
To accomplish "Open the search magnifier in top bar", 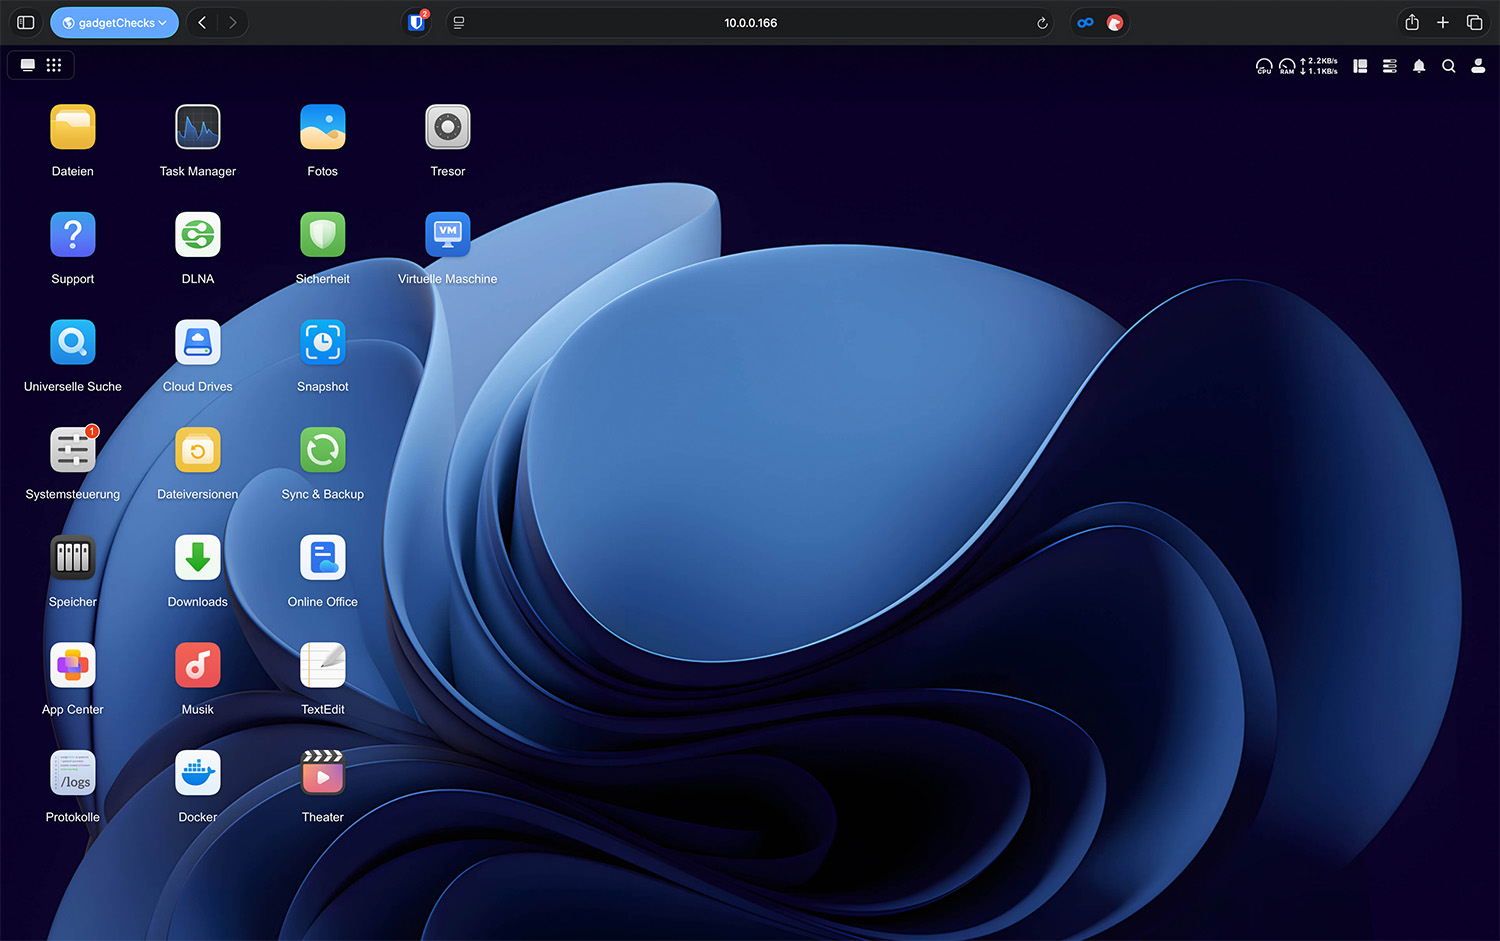I will (x=1448, y=66).
